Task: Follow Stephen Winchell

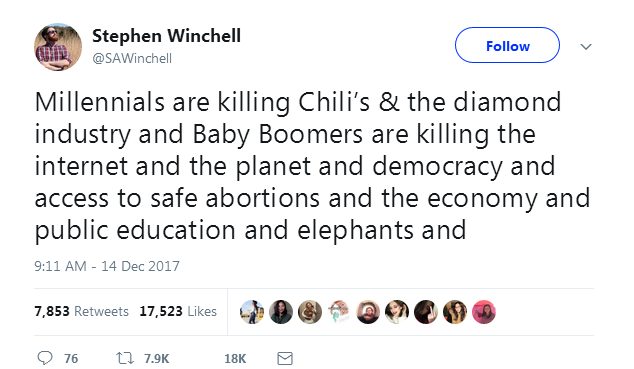Action: 507,45
